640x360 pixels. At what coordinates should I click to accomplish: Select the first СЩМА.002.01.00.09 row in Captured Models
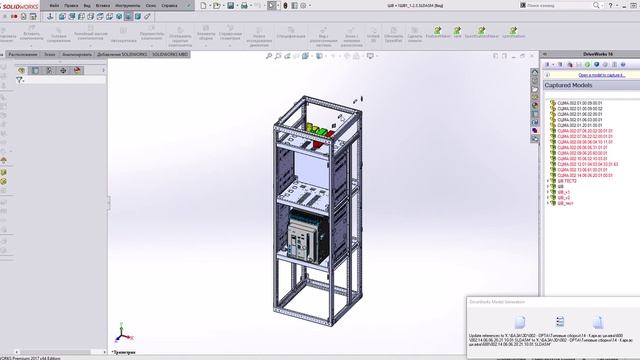(x=579, y=103)
